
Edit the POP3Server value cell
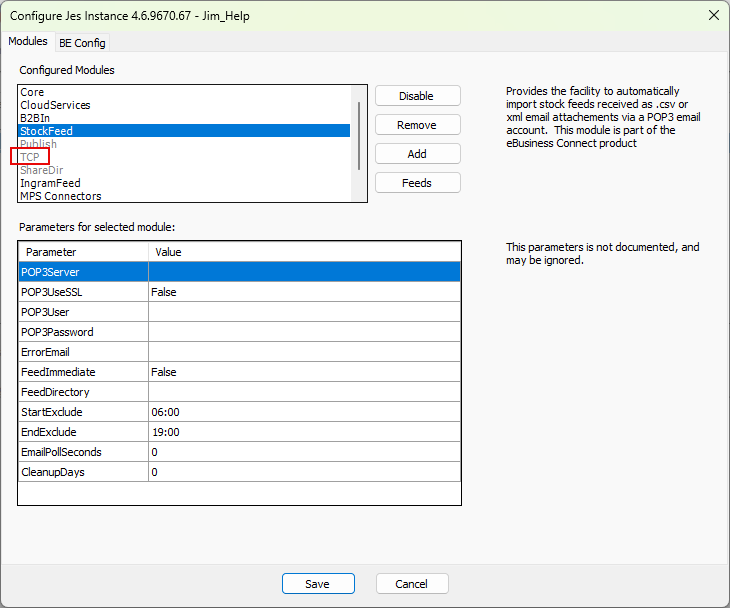coord(304,272)
